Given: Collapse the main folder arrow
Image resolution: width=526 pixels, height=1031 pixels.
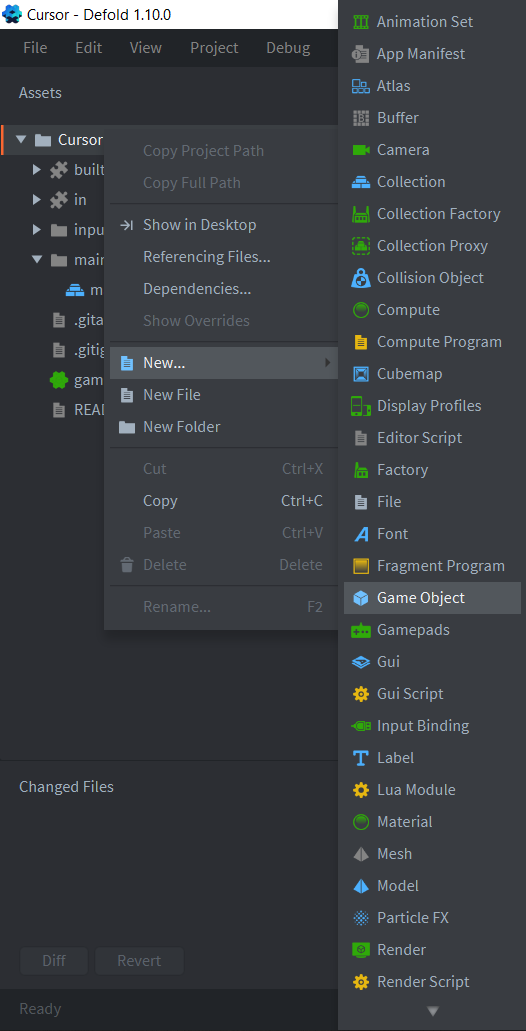Looking at the screenshot, I should [37, 260].
